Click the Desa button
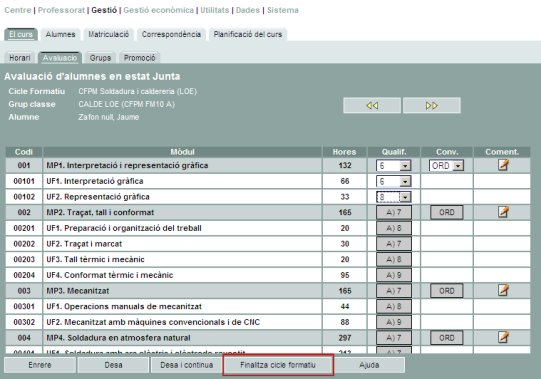The height and width of the screenshot is (379, 541). click(x=113, y=365)
